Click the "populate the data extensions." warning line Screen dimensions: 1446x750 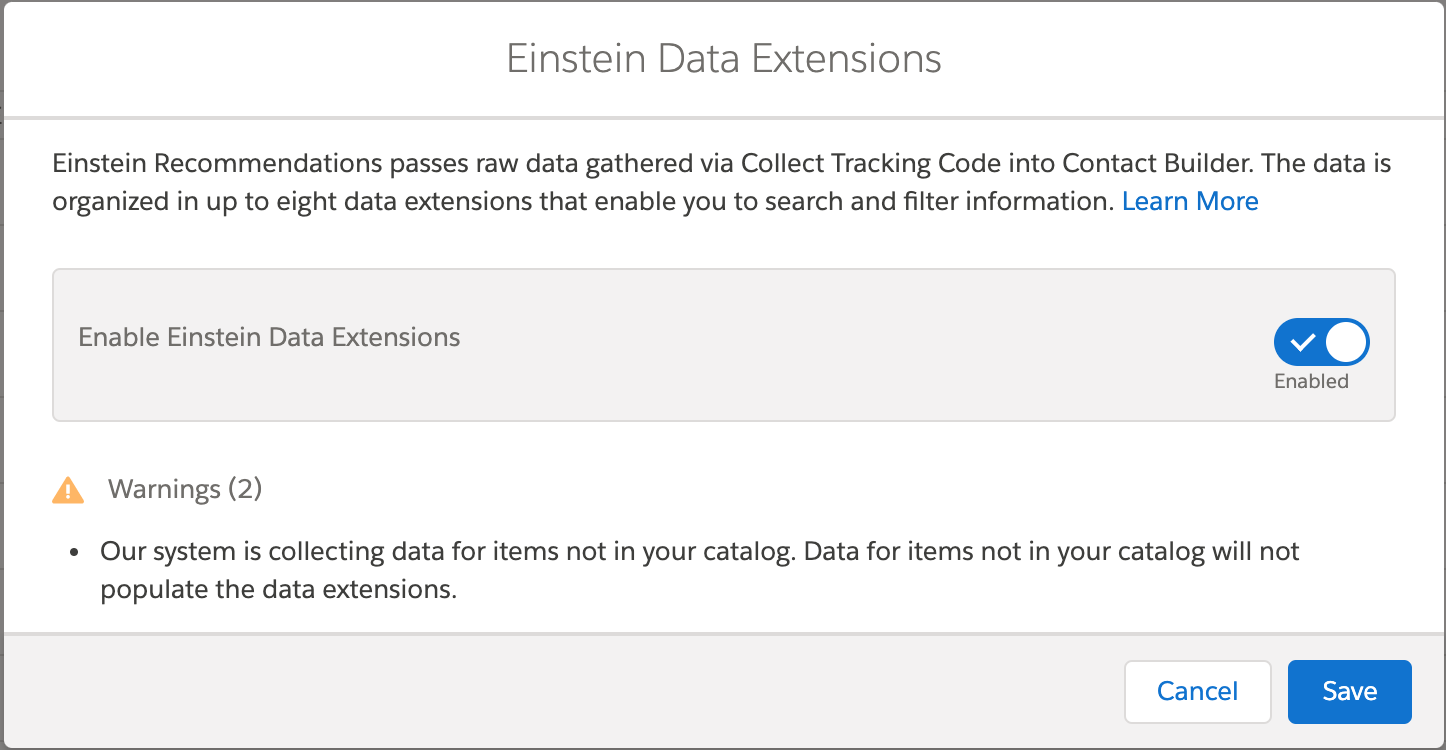[278, 589]
